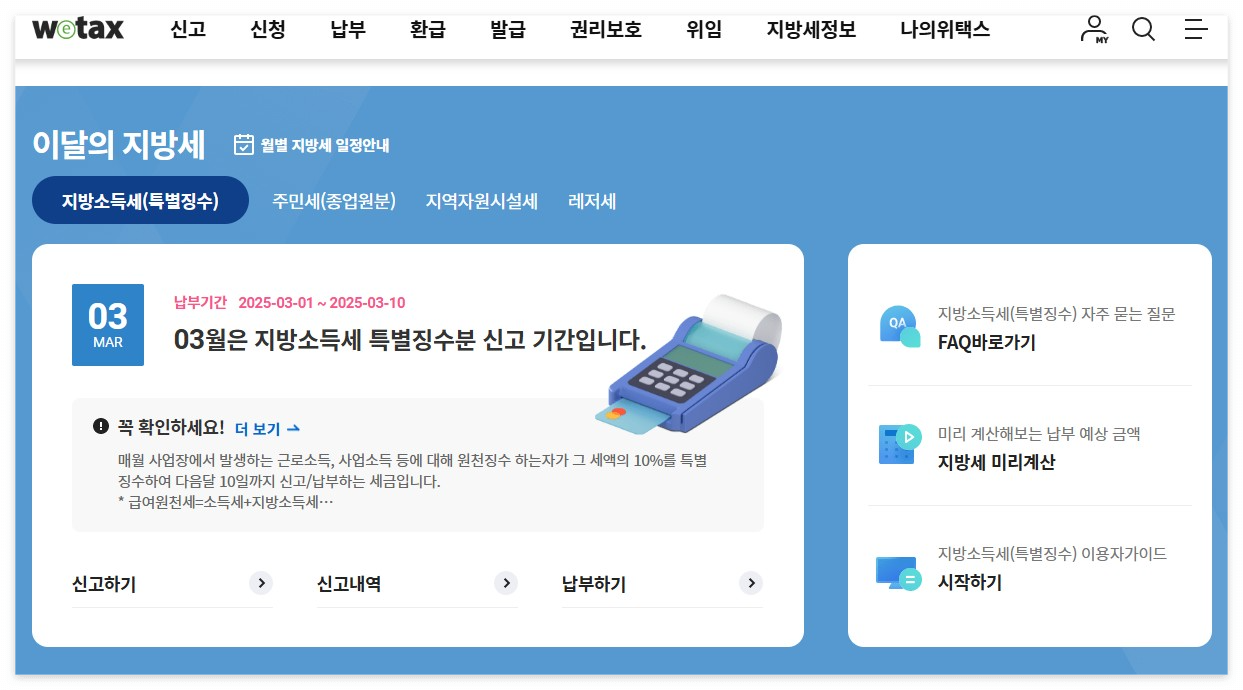The height and width of the screenshot is (690, 1243).
Task: Click the 03 MAR date badge
Action: coord(108,325)
